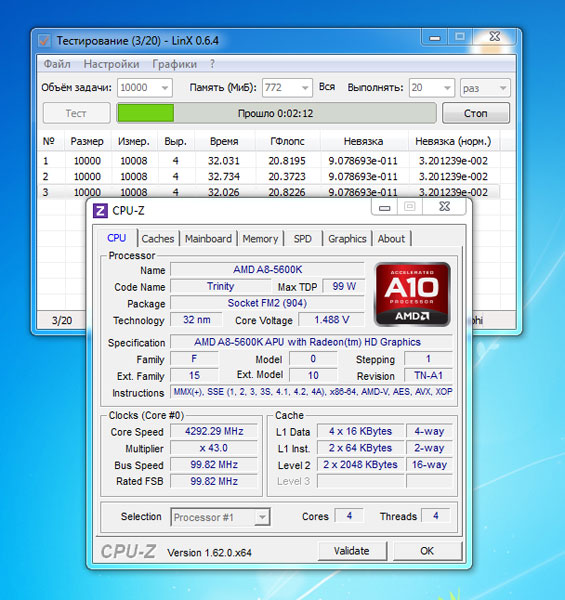Click the Время column header
This screenshot has height=600, width=565.
(224, 141)
